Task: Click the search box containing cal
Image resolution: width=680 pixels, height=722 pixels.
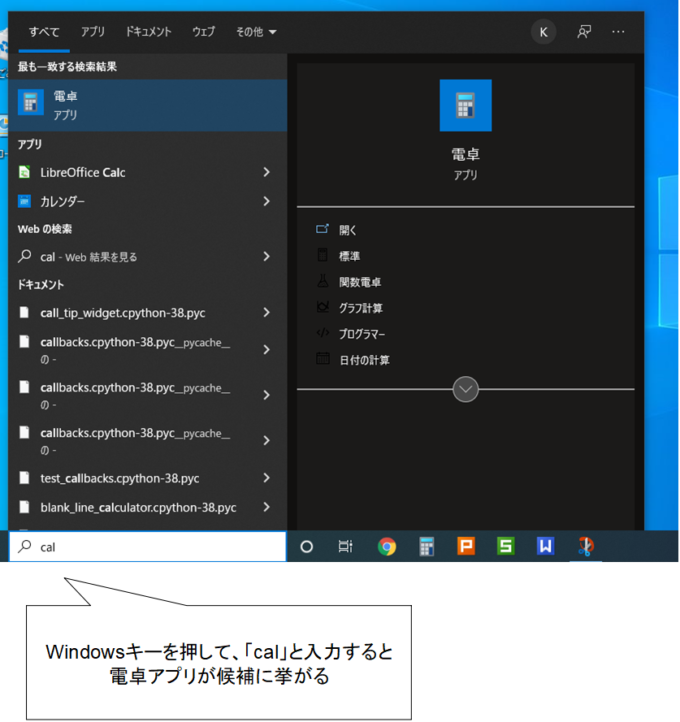Action: click(x=148, y=547)
